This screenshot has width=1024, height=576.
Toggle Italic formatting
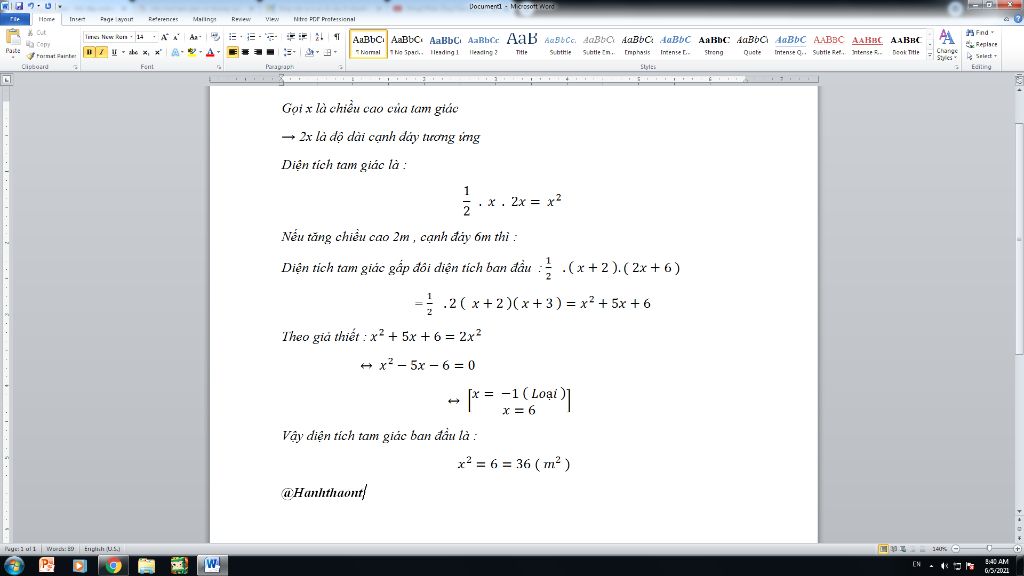pyautogui.click(x=101, y=52)
